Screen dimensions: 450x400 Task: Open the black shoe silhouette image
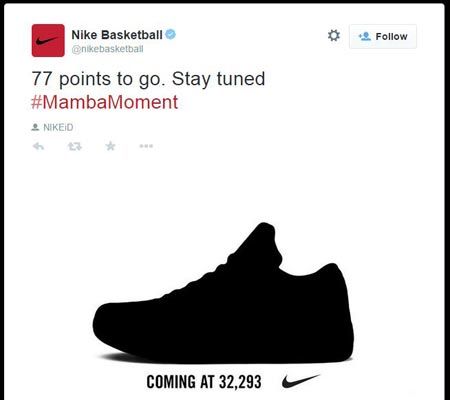[x=223, y=293]
